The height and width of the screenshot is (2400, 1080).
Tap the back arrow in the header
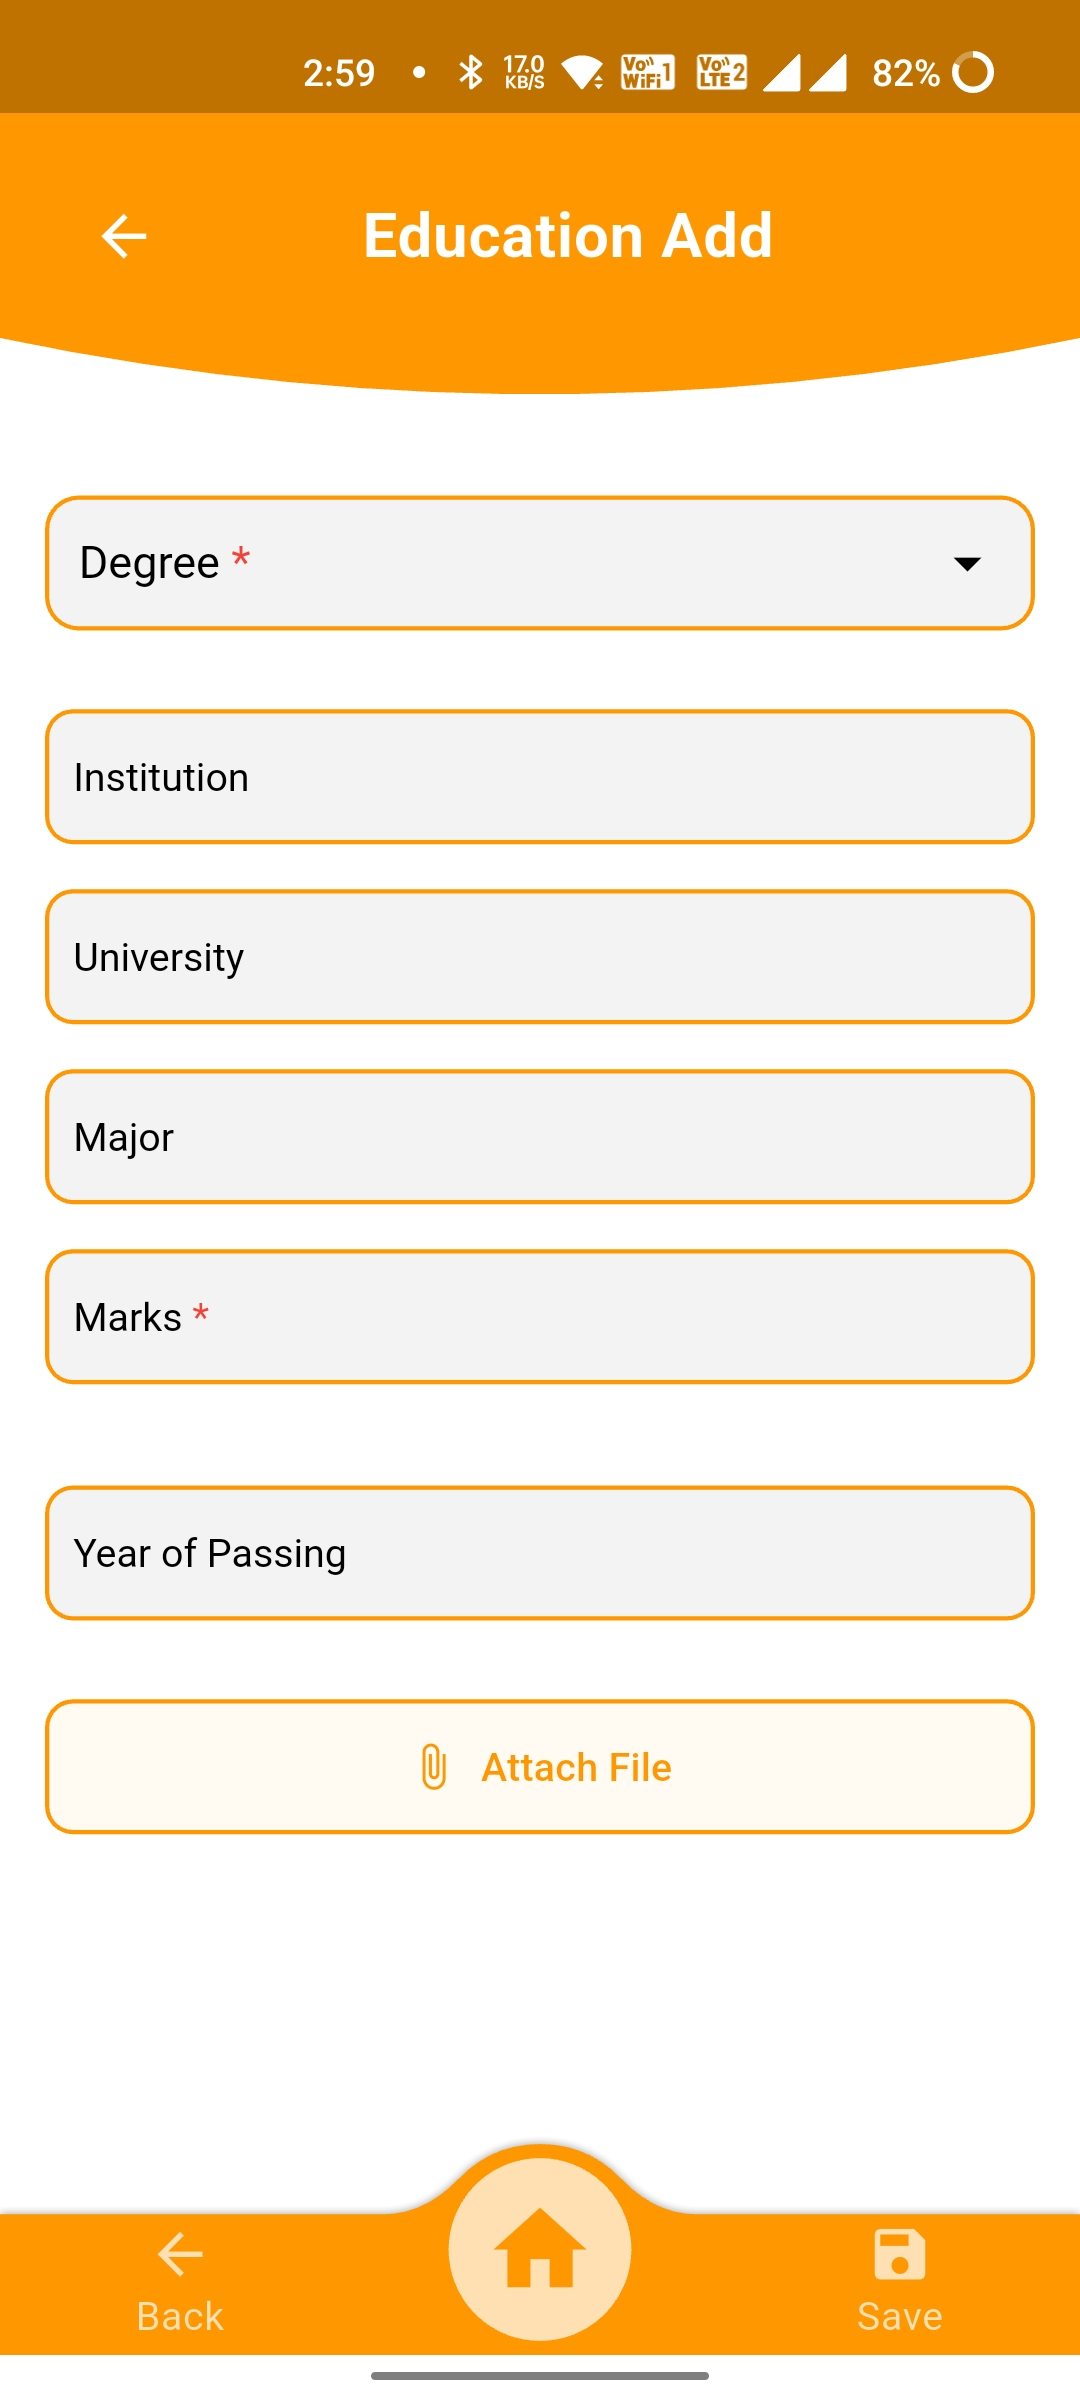[x=124, y=236]
